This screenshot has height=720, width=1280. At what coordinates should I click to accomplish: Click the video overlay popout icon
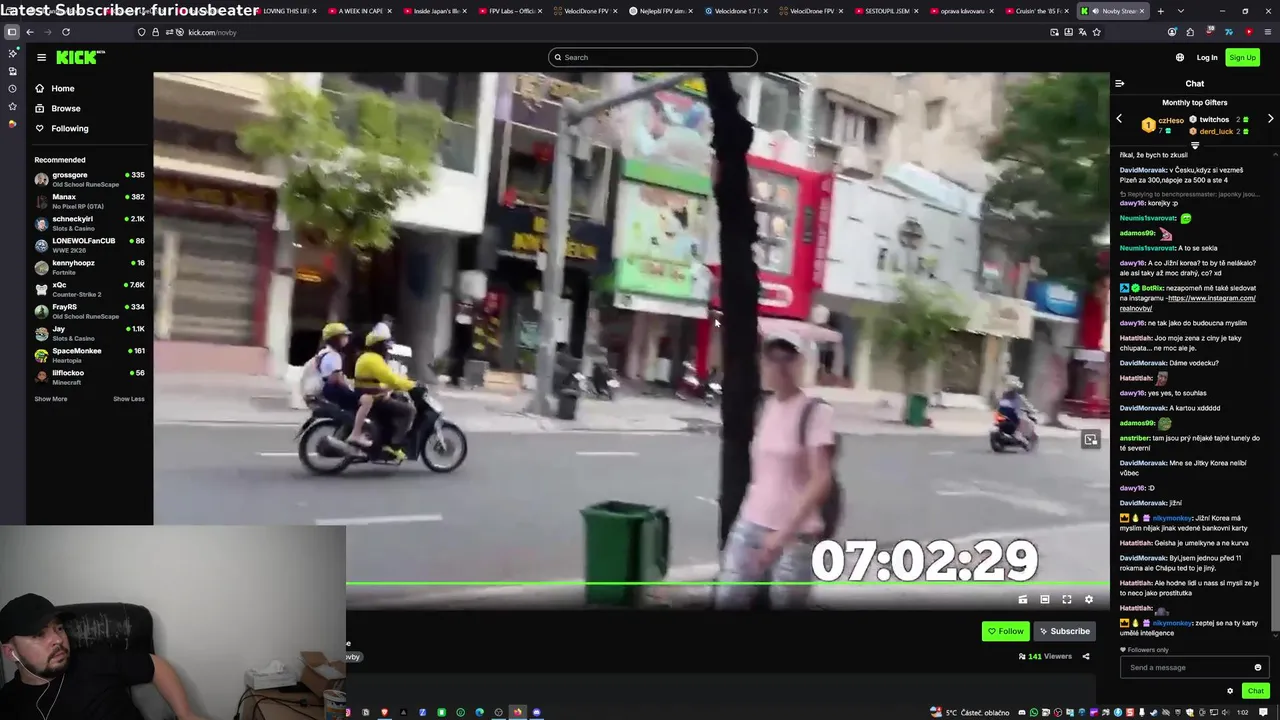1091,439
